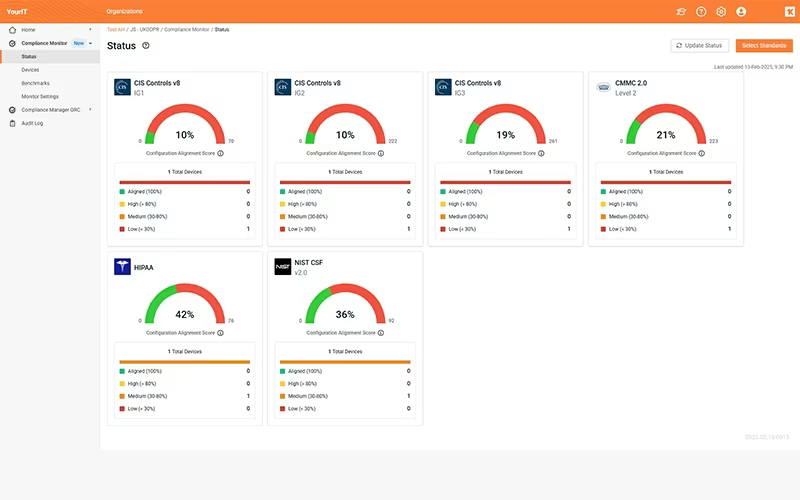Click info icon beside HIPAA Configuration Alignment Score
800x500 pixels.
[220, 333]
